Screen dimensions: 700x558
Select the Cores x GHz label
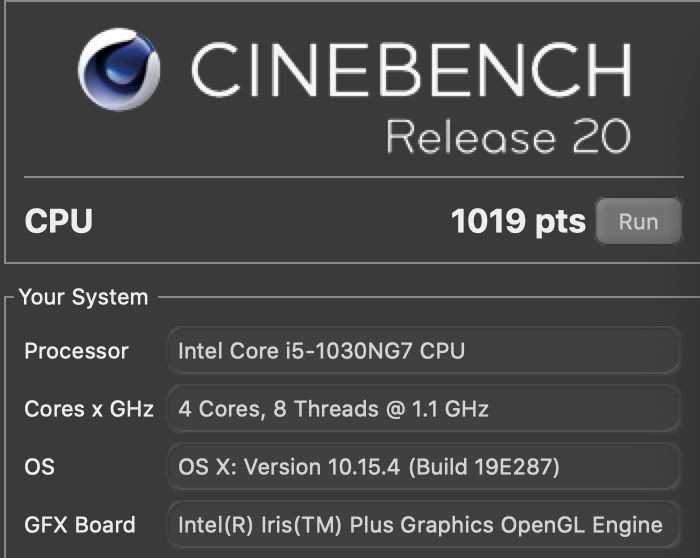click(89, 409)
